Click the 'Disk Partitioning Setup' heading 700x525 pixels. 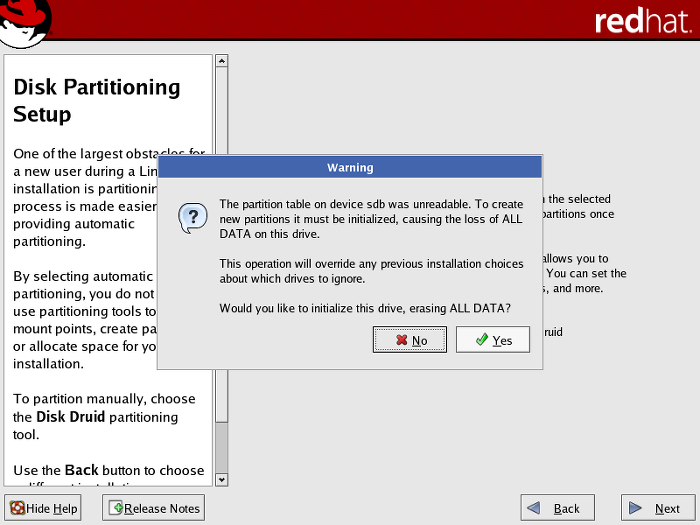tap(96, 100)
